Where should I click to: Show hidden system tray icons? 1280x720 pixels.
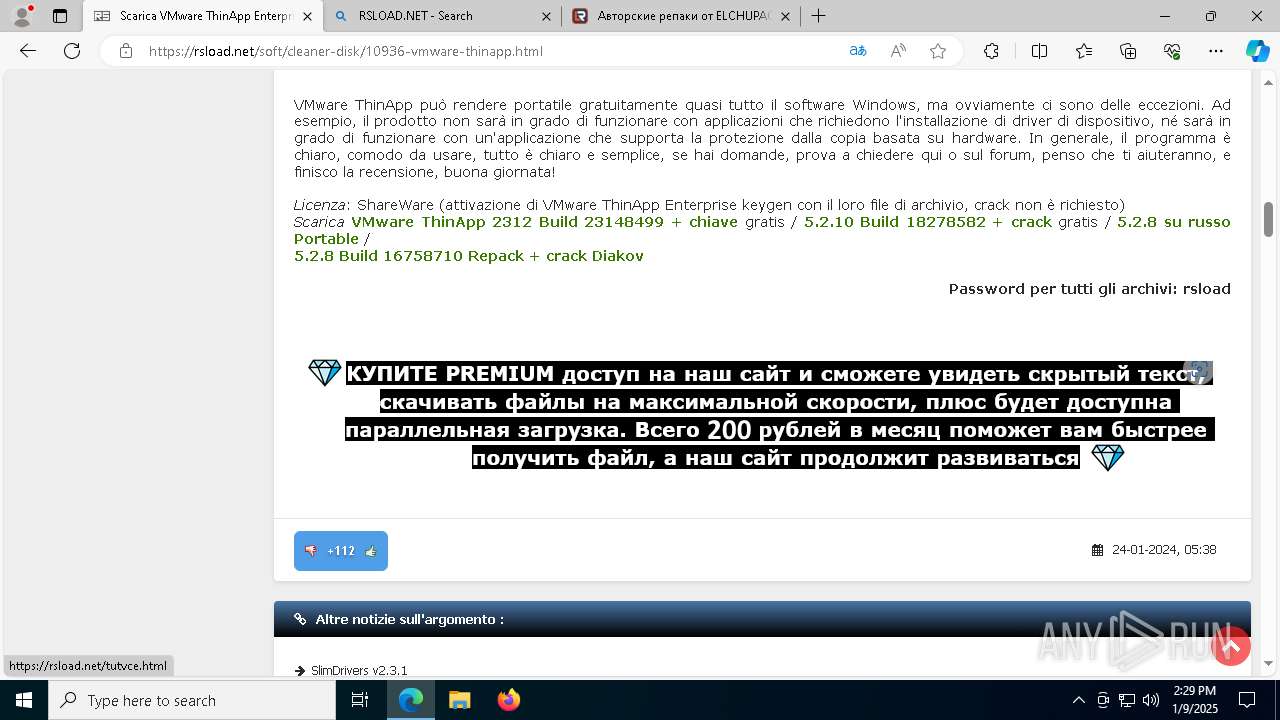pyautogui.click(x=1078, y=700)
